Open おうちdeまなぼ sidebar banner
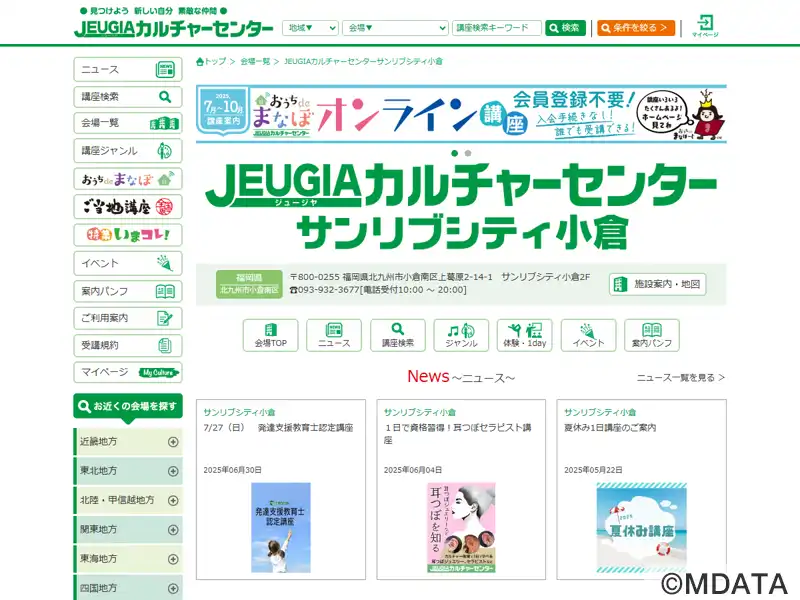 128,179
